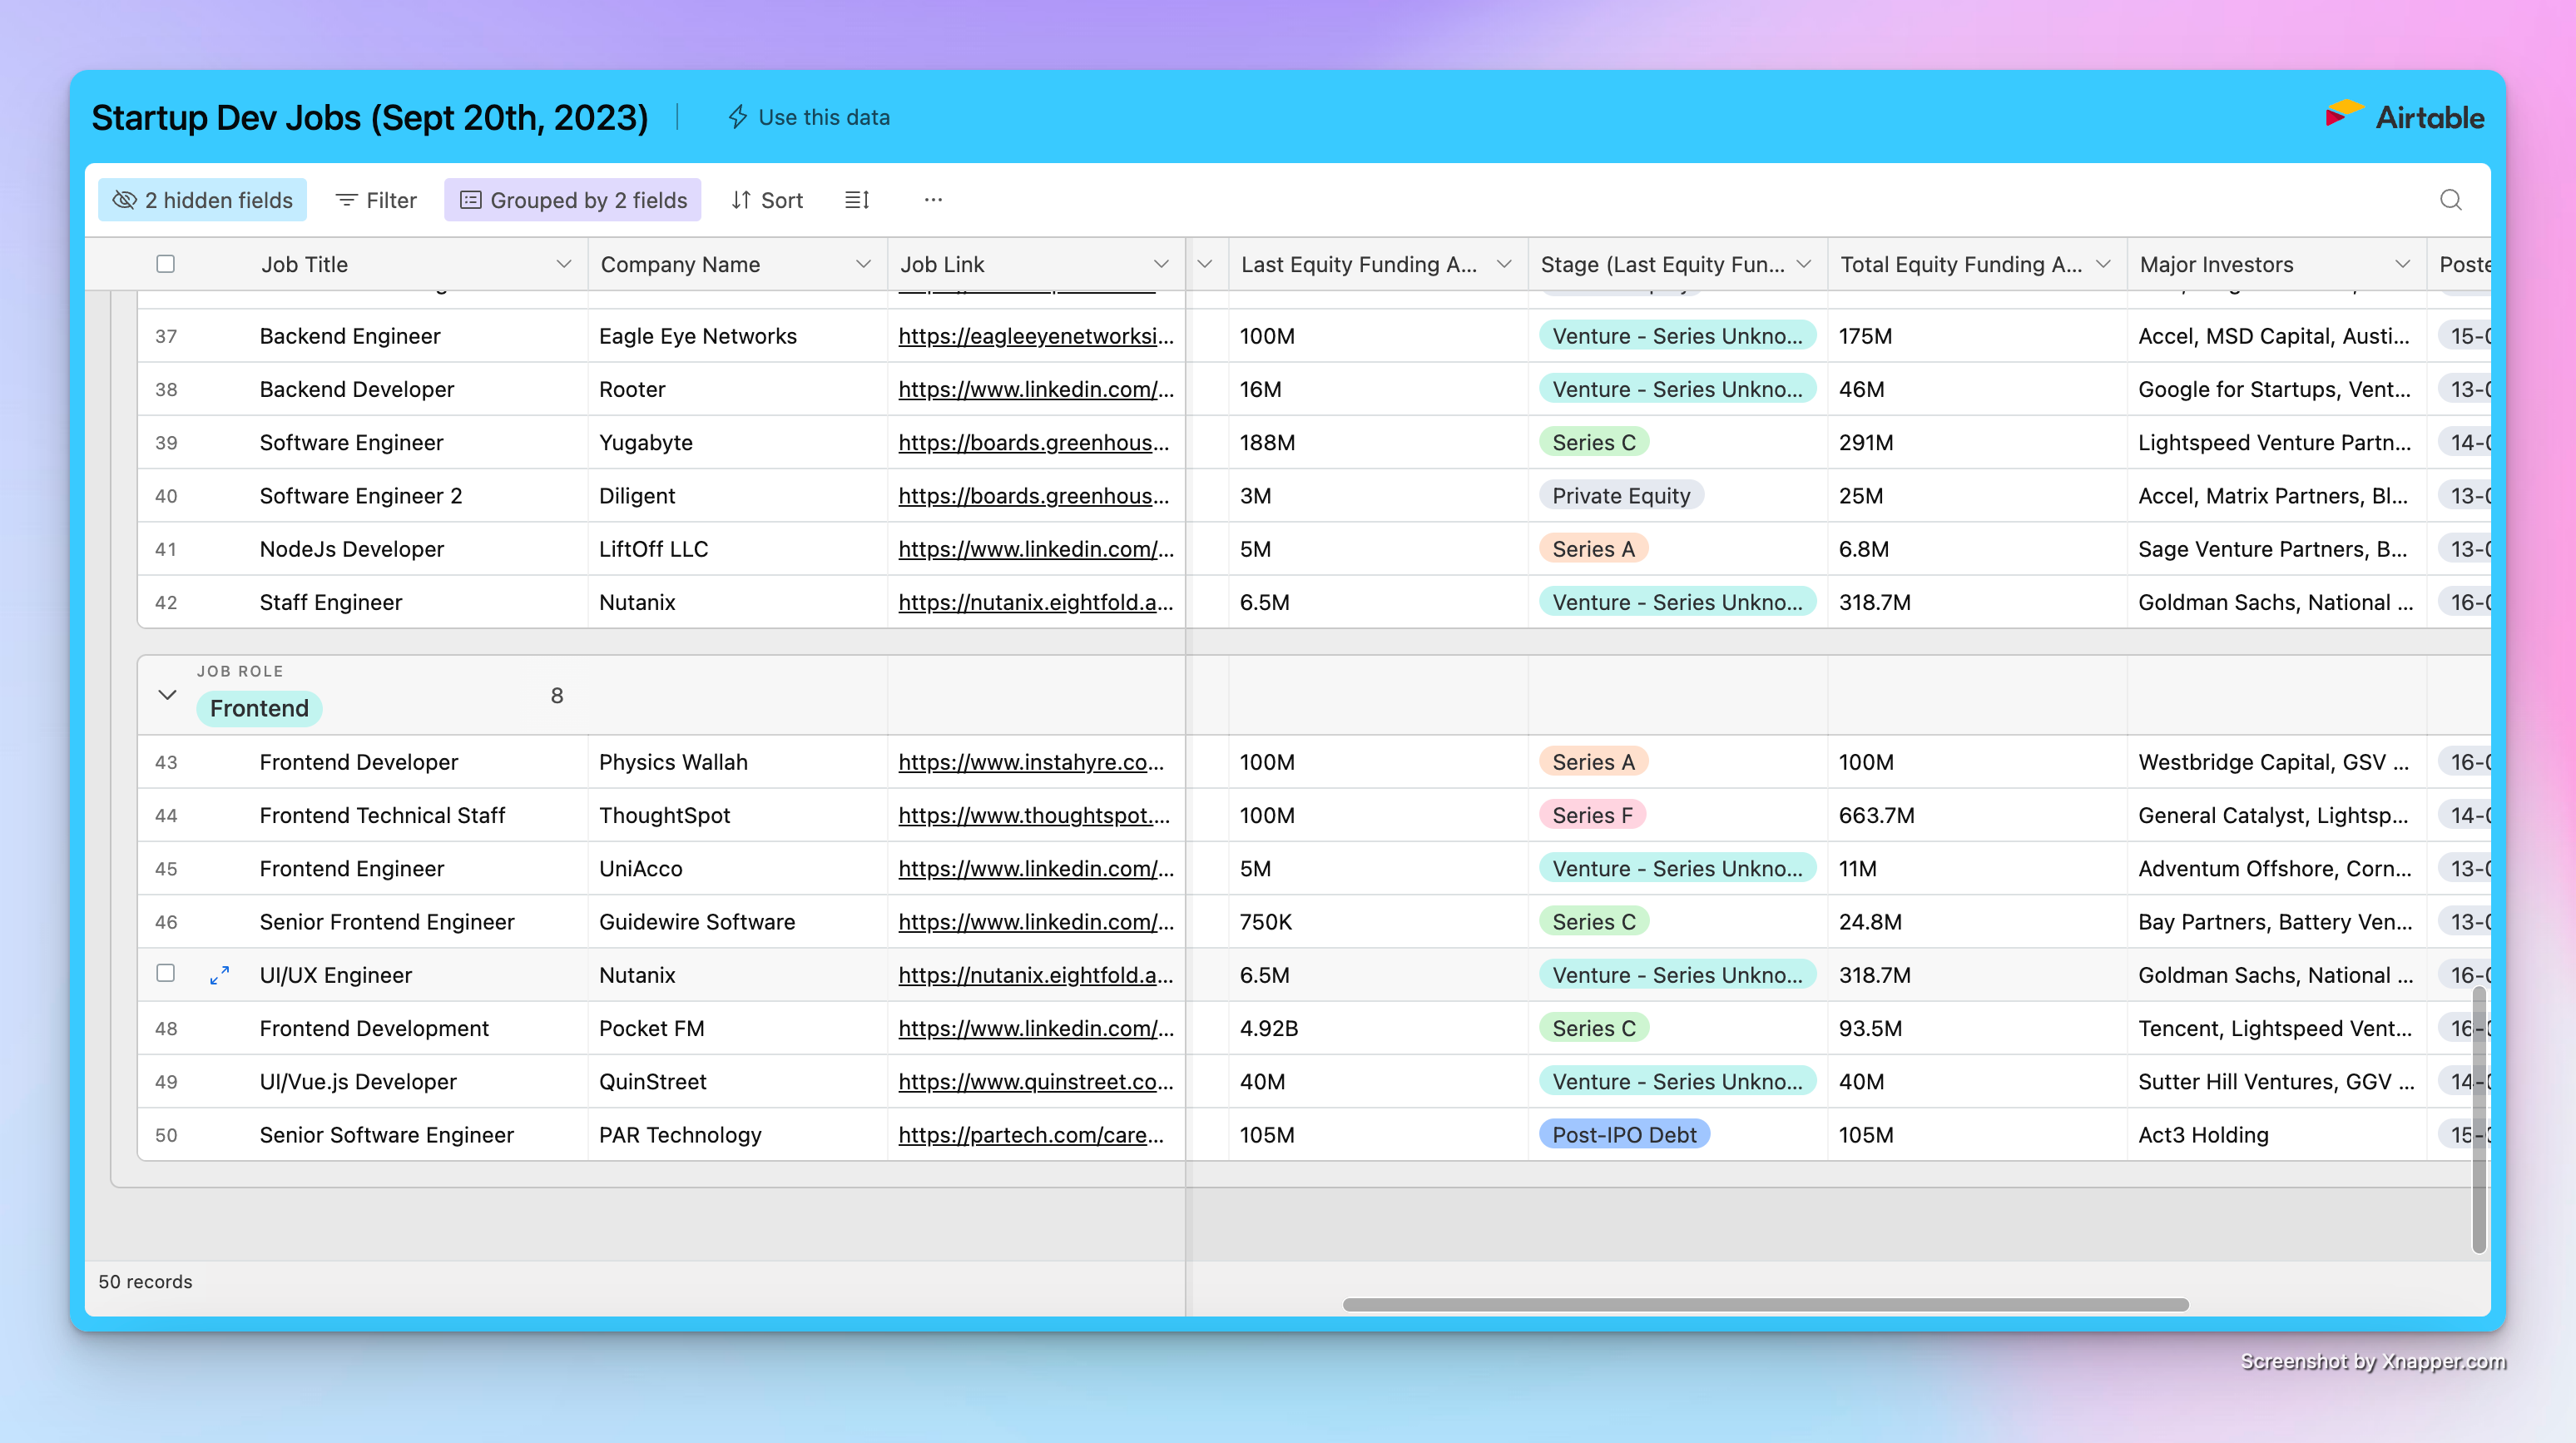
Task: Open Stage column dropdown arrow
Action: [1804, 264]
